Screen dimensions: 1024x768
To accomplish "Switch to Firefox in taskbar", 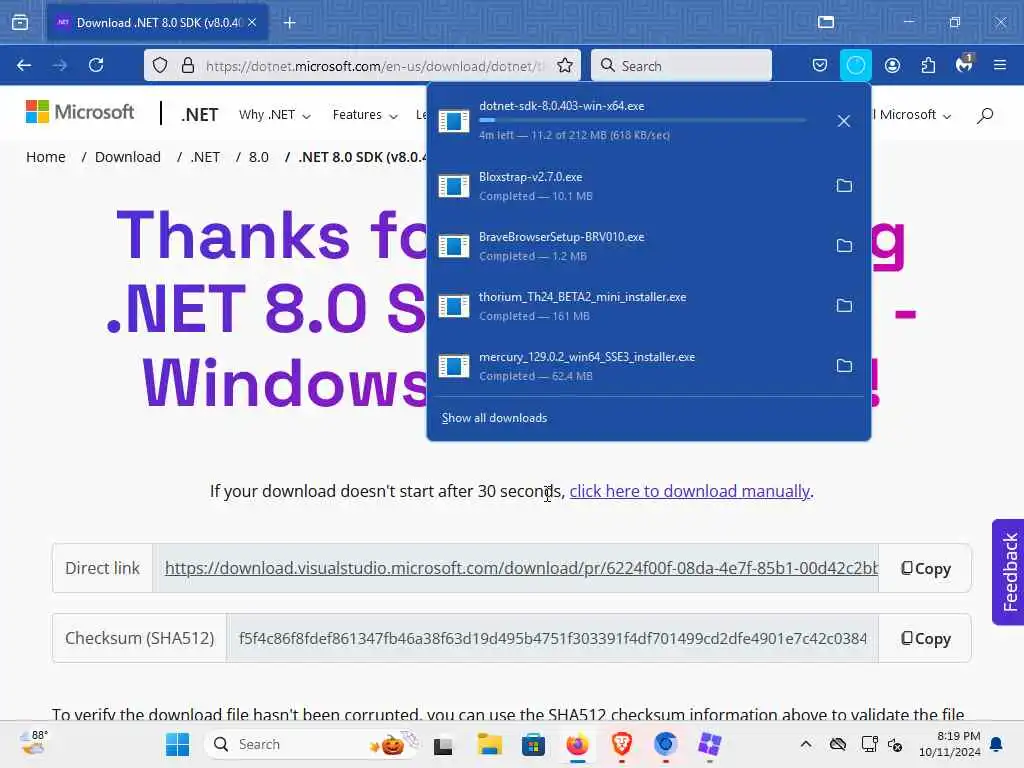I will point(577,744).
